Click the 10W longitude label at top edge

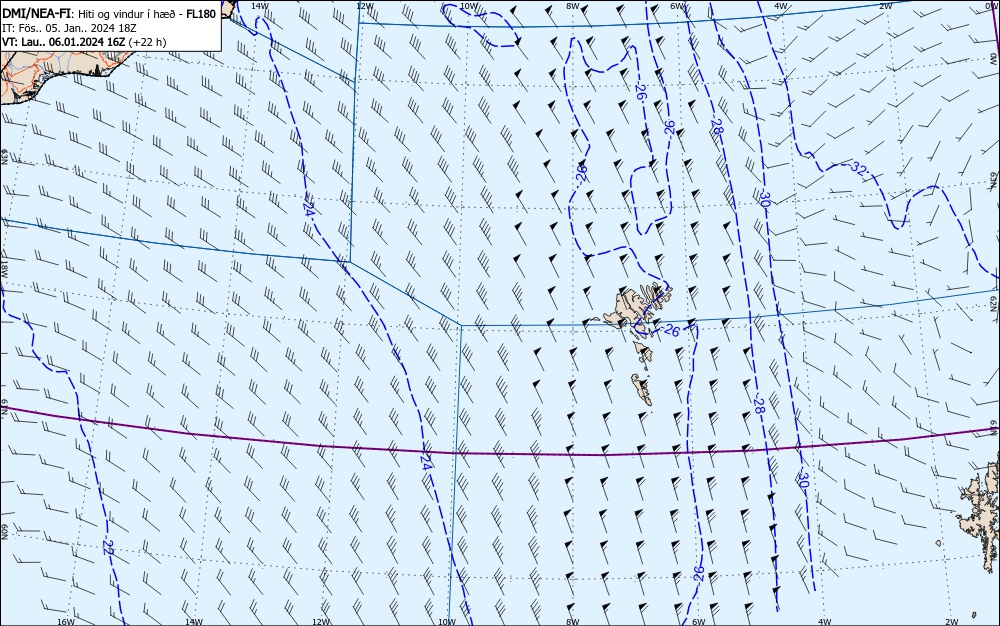pos(468,6)
